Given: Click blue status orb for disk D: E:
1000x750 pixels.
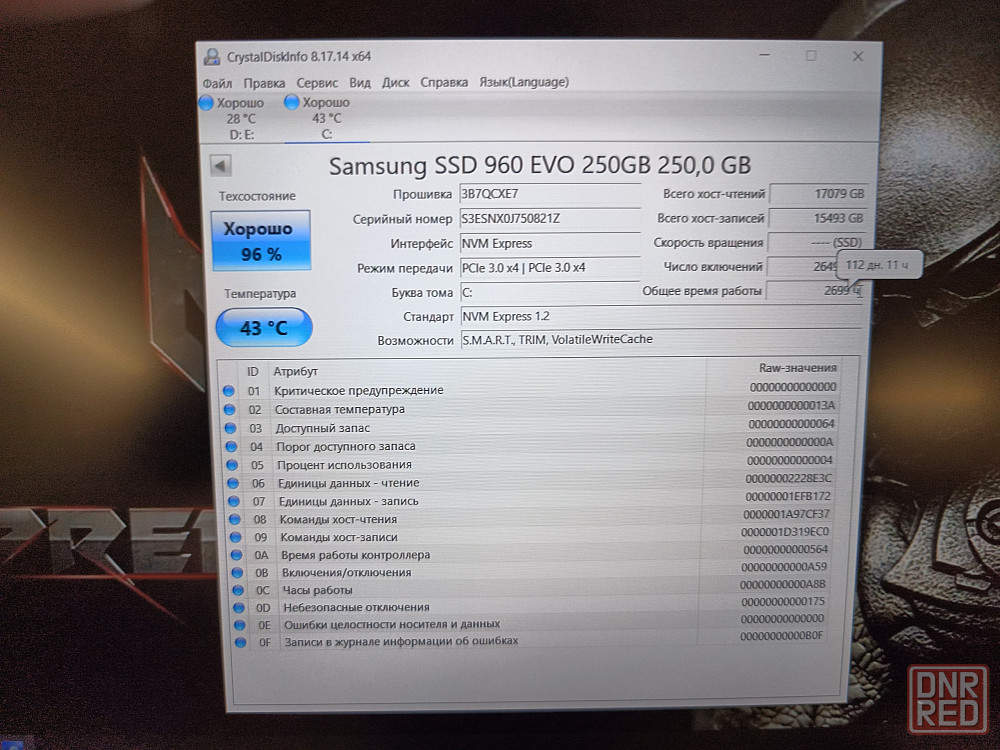Looking at the screenshot, I should point(207,103).
